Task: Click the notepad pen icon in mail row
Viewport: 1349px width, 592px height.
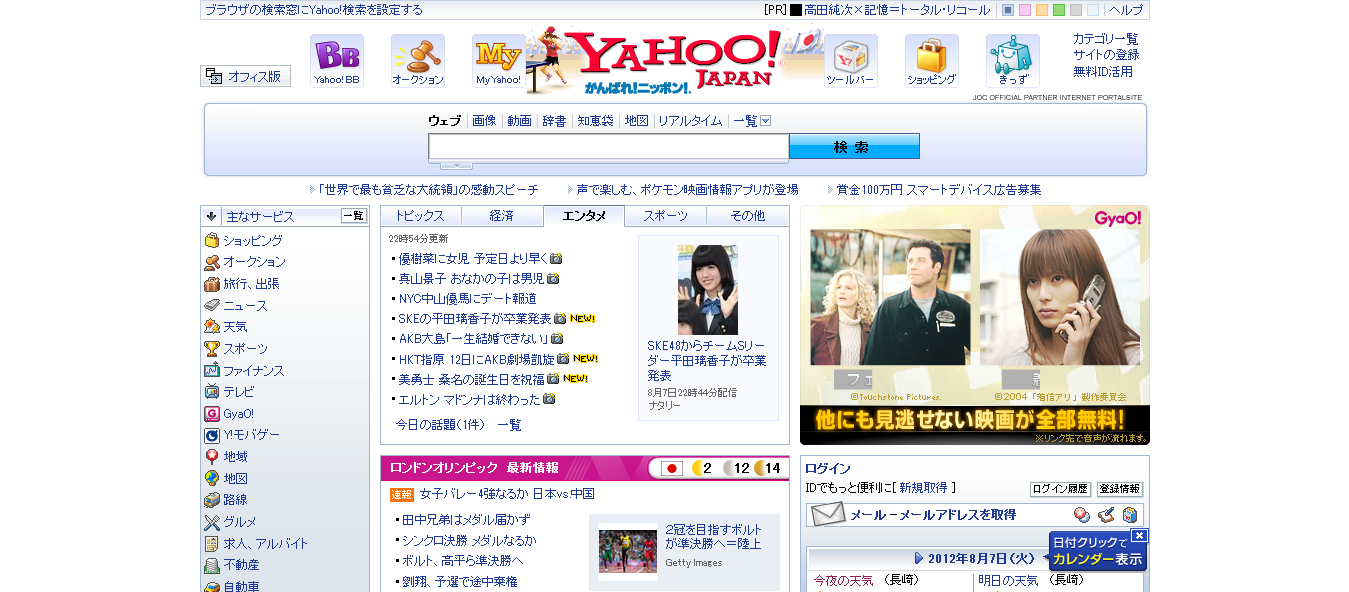Action: pos(1106,515)
